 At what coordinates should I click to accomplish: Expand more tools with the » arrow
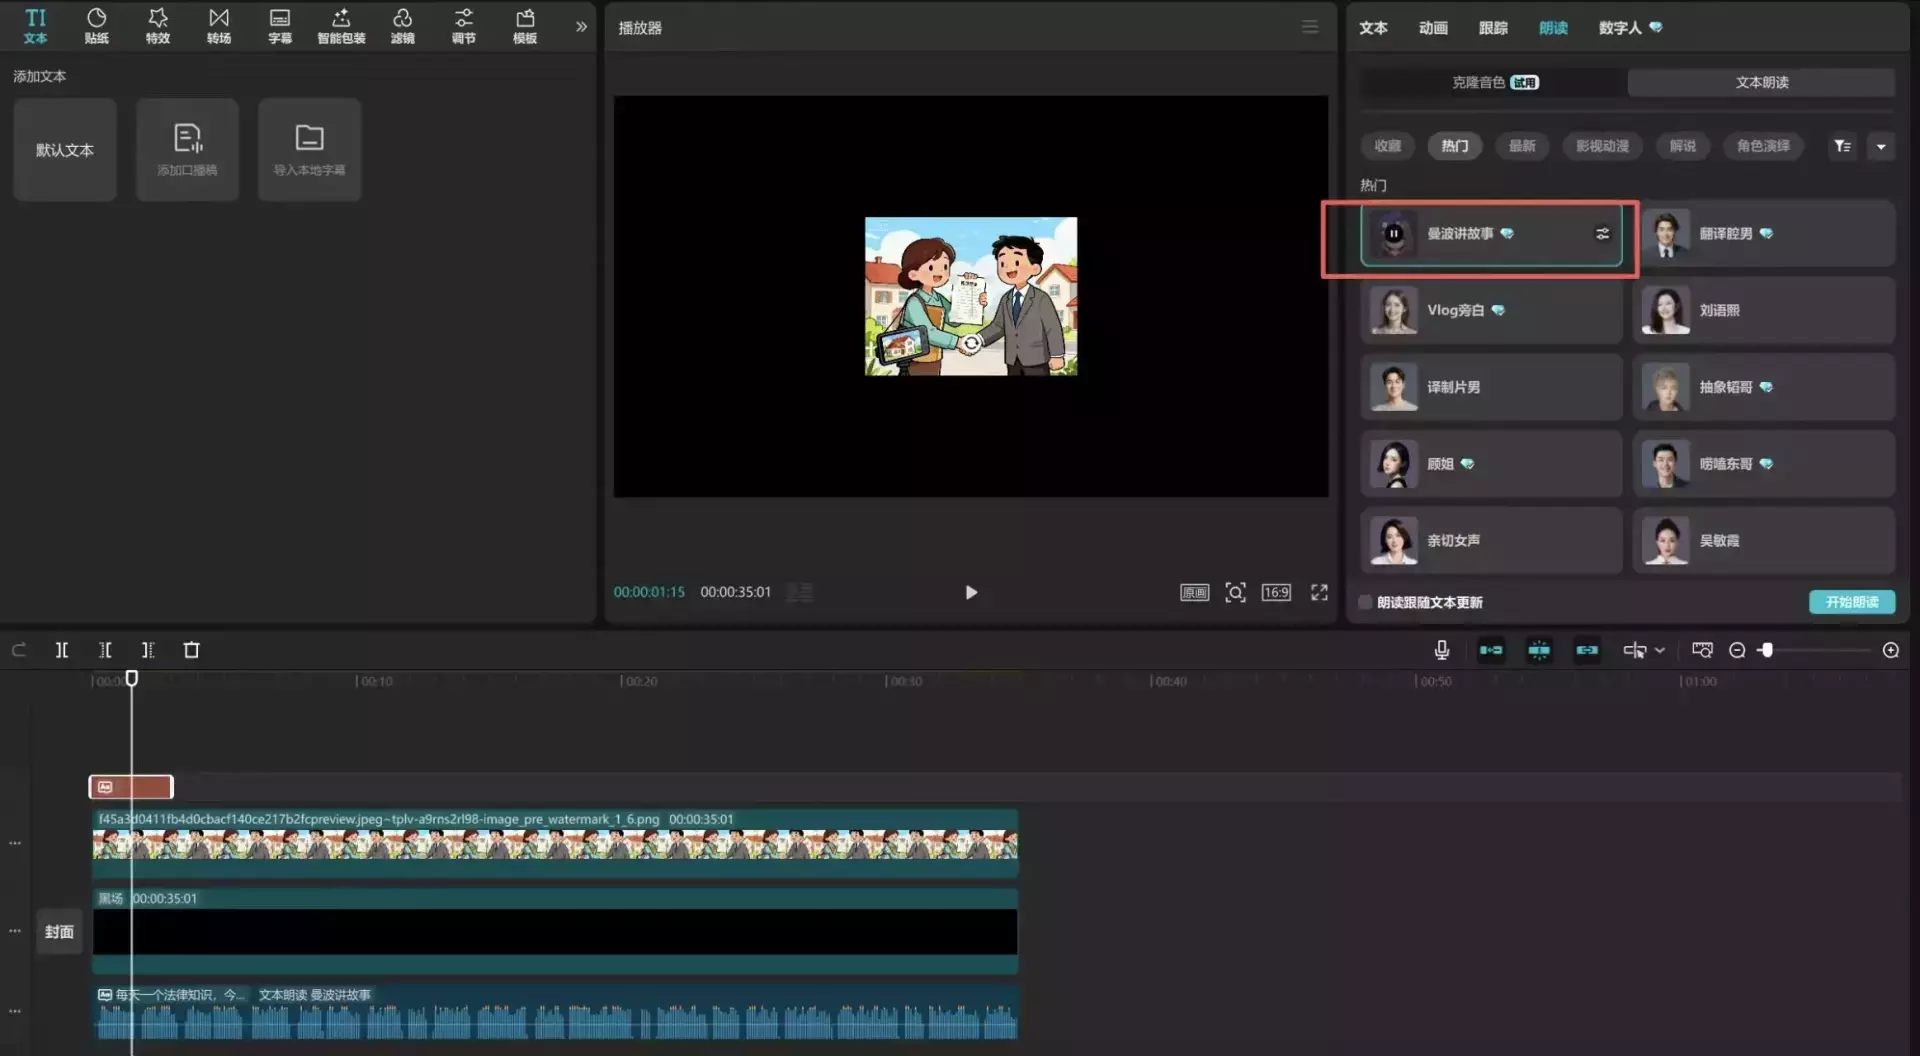(581, 27)
